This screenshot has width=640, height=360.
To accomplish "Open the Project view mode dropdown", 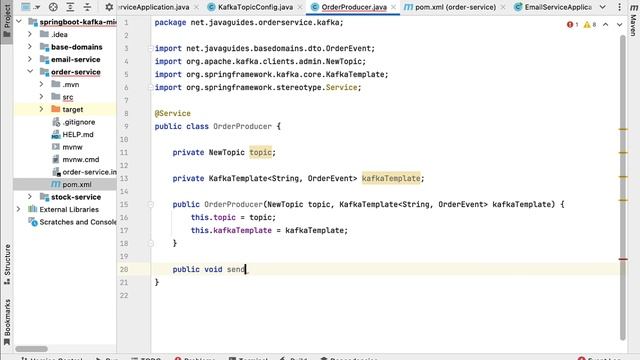I will pyautogui.click(x=30, y=7).
